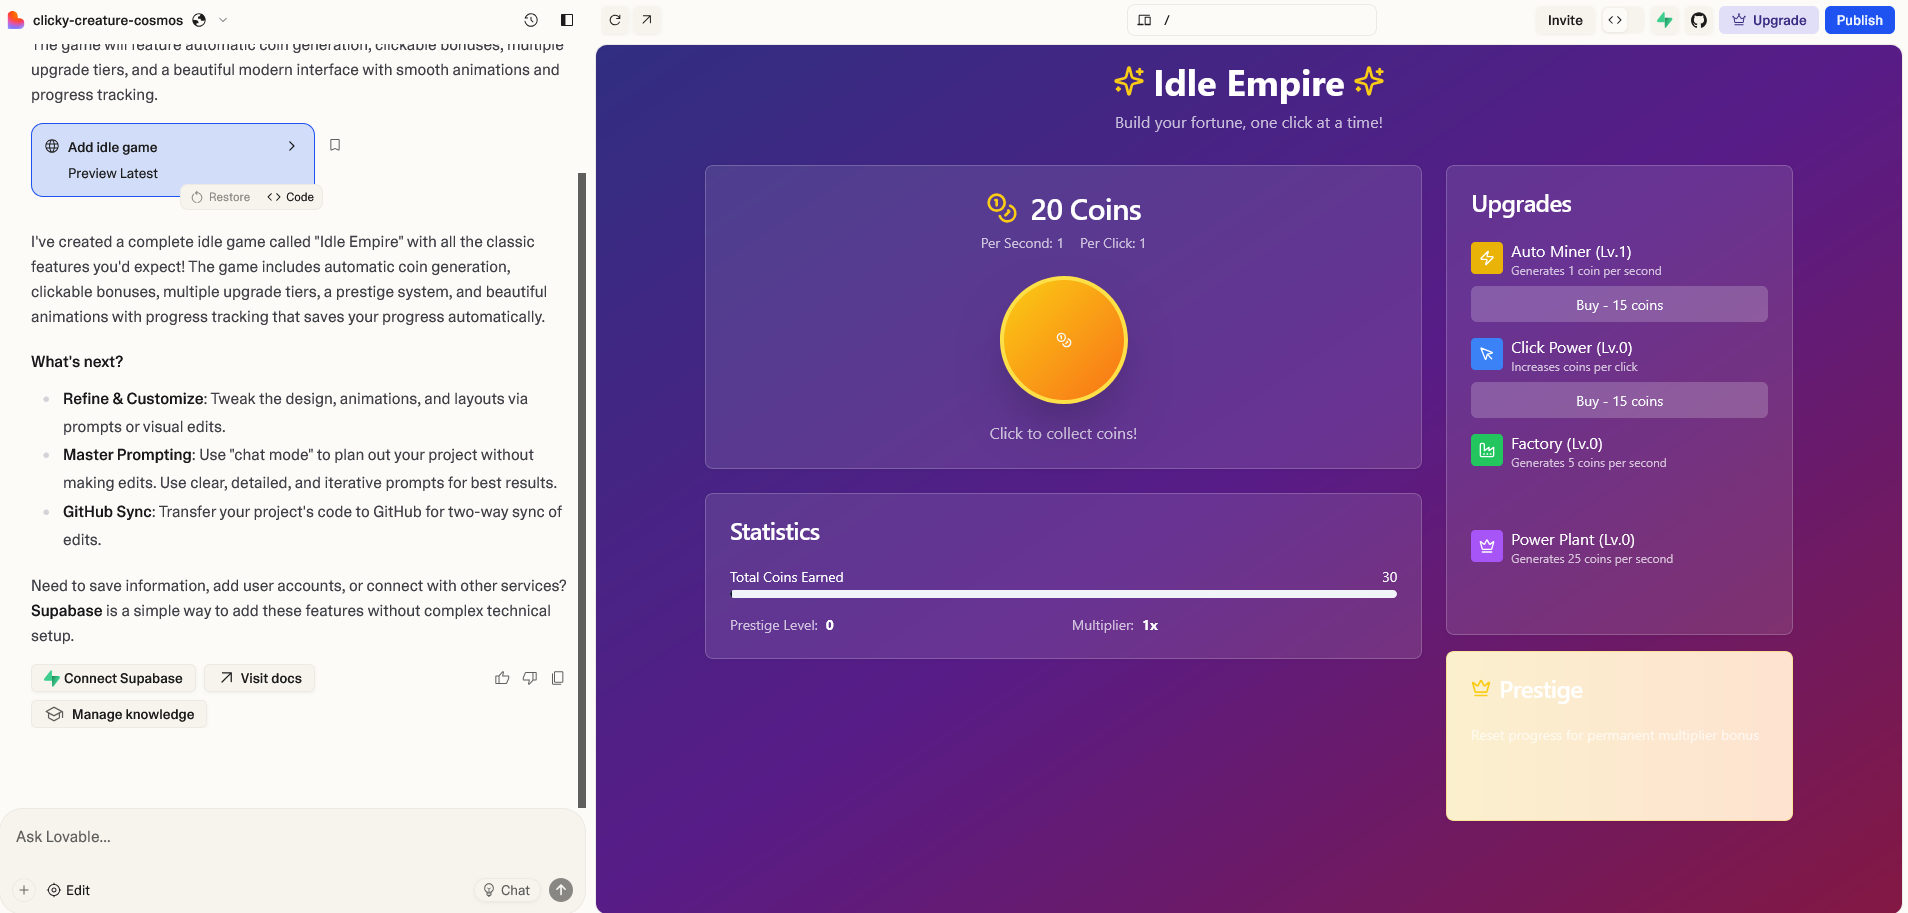Click Factory chart icon
The image size is (1908, 913).
point(1487,450)
